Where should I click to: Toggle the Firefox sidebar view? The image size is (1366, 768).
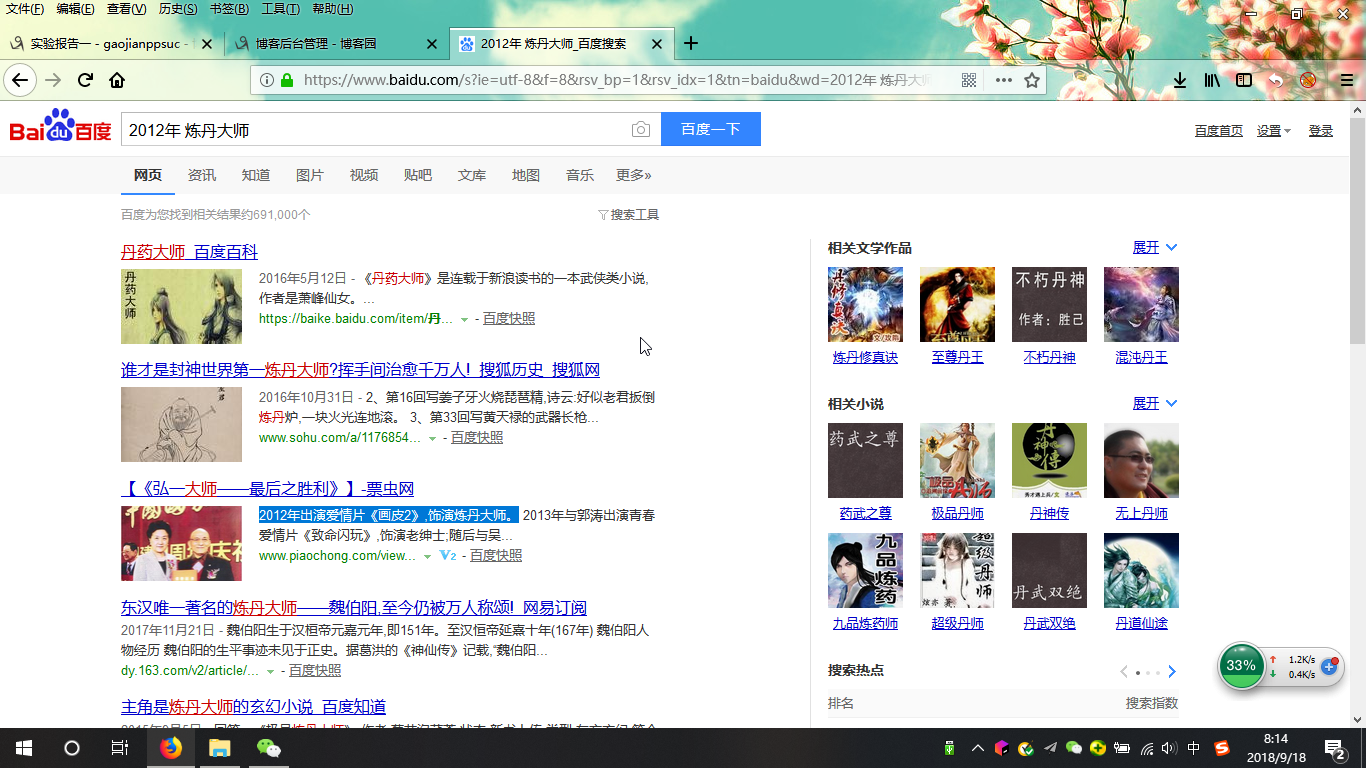coord(1244,80)
